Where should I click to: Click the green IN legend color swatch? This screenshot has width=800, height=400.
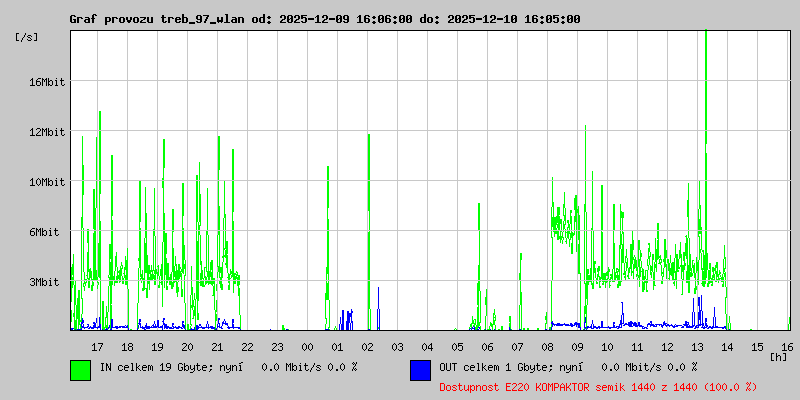tap(81, 370)
